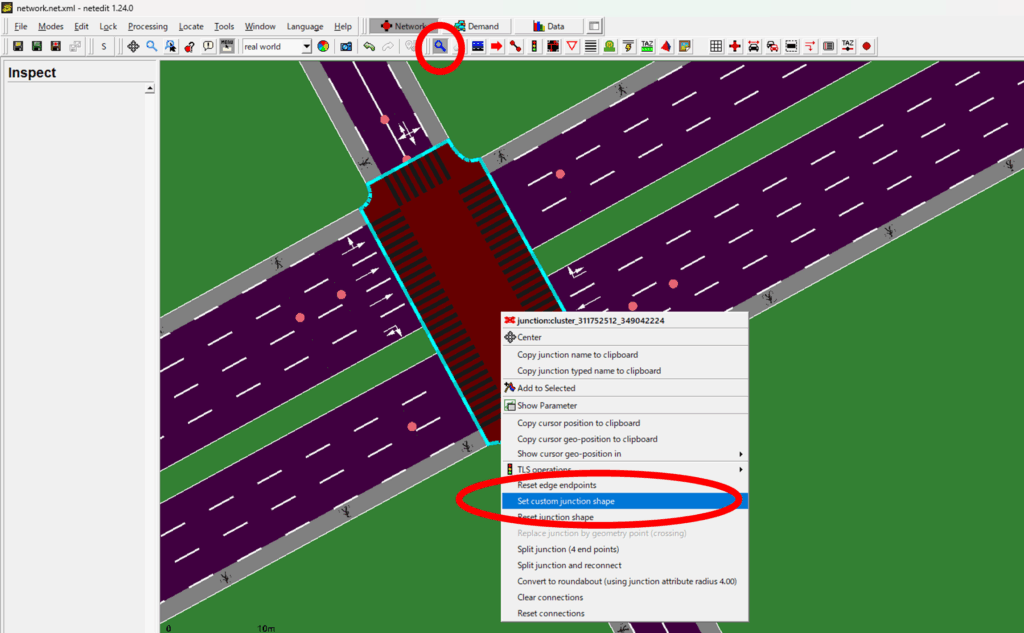Click the picture decal mode icon
This screenshot has width=1024, height=633.
coord(684,46)
